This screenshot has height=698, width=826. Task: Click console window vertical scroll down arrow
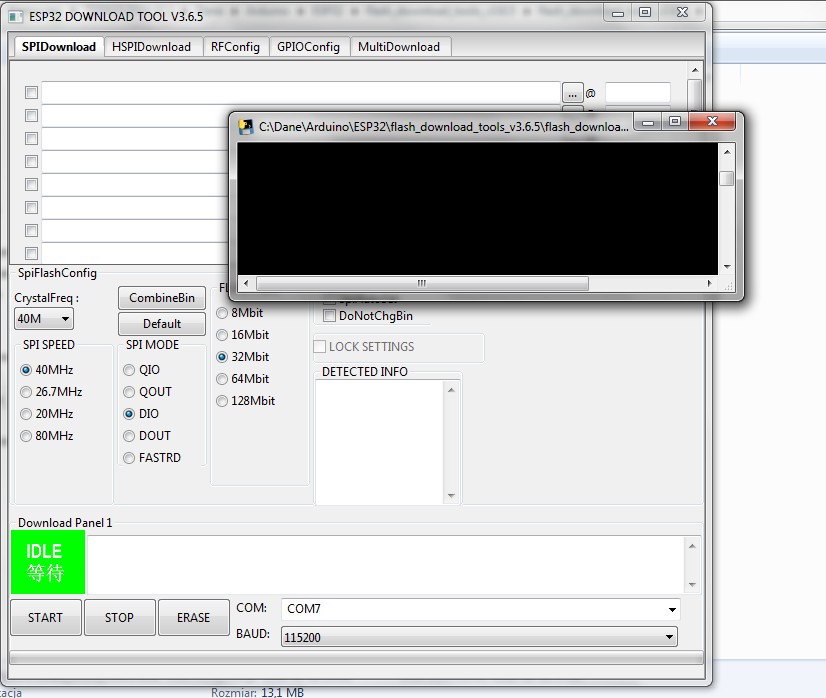[727, 267]
